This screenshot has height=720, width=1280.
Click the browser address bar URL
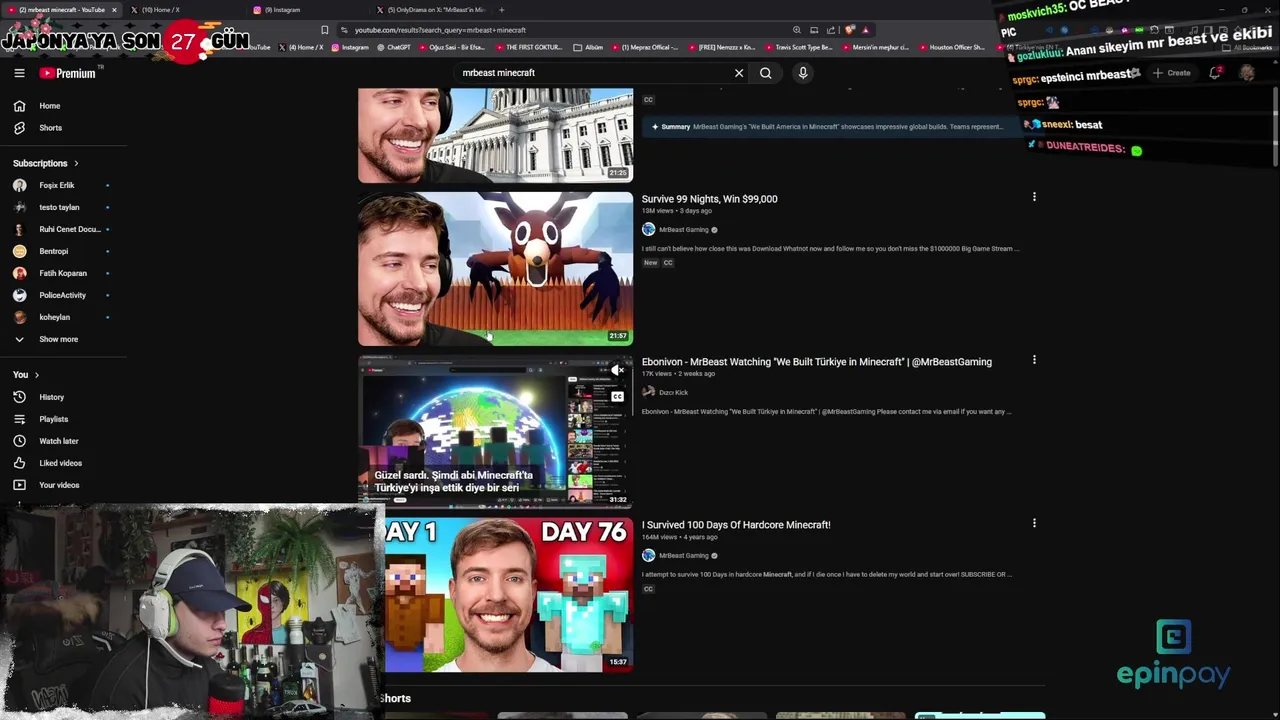[x=440, y=30]
